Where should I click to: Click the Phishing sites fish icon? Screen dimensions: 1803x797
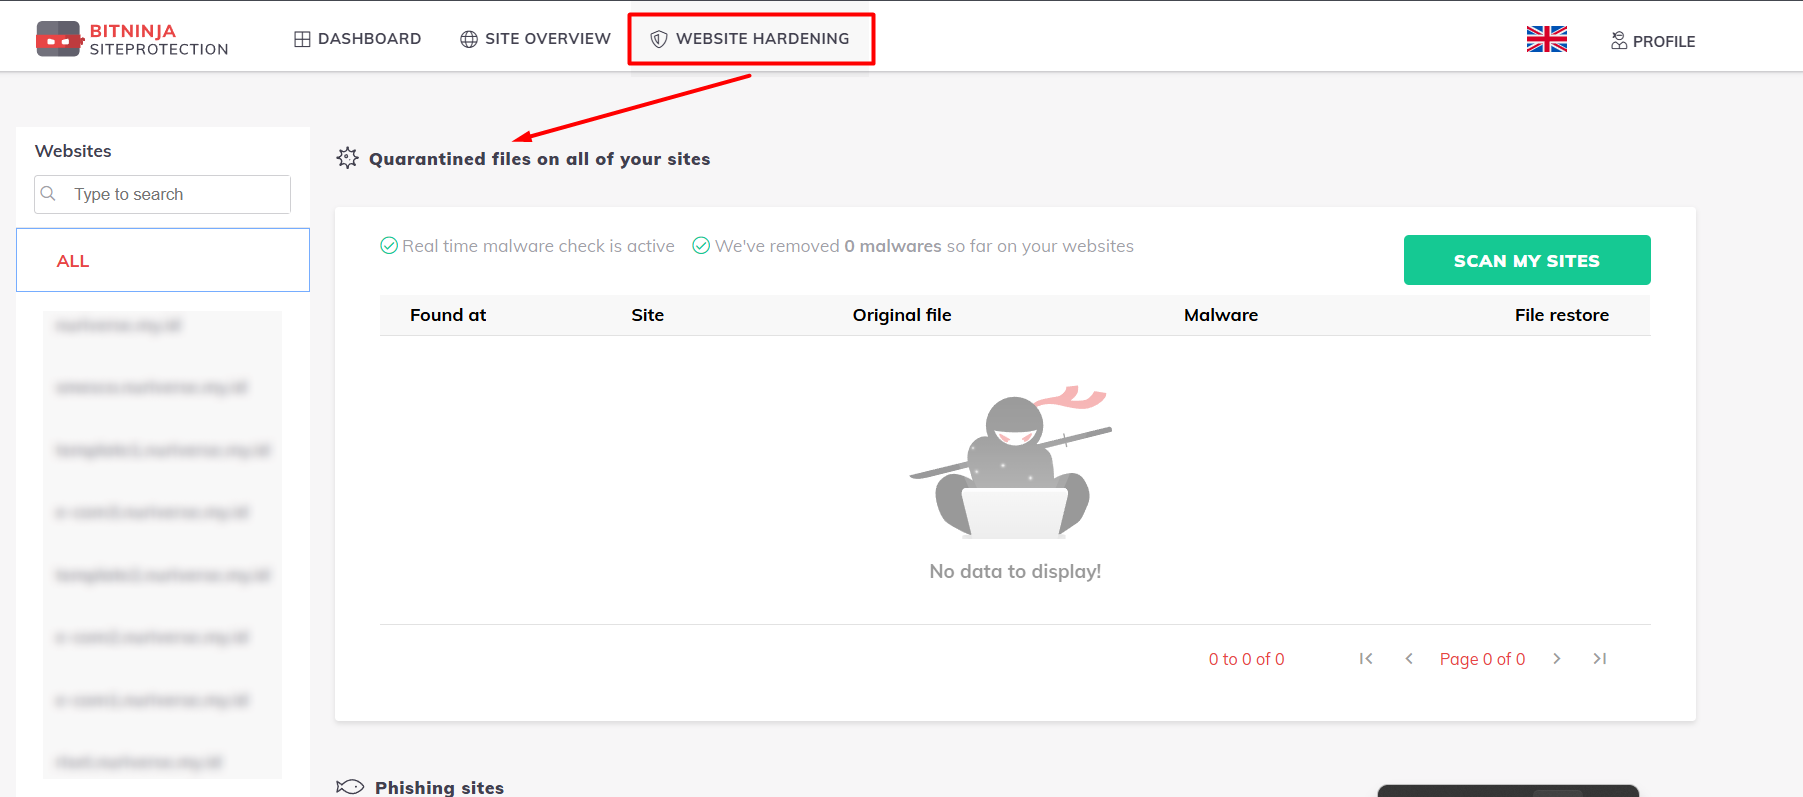coord(350,787)
